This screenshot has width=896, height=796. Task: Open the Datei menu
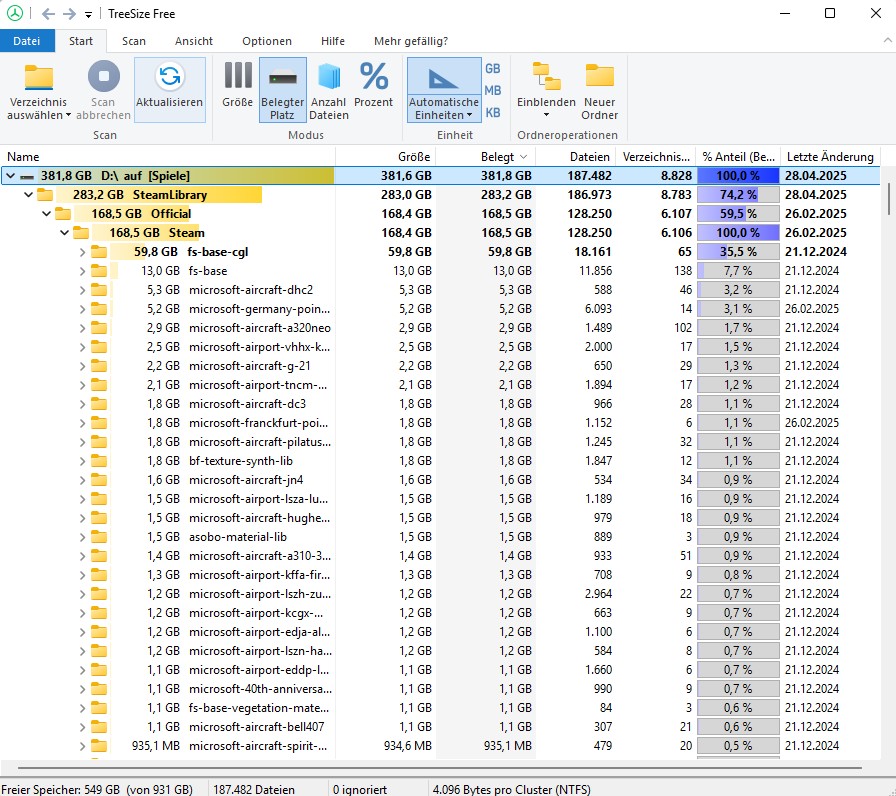pyautogui.click(x=27, y=41)
